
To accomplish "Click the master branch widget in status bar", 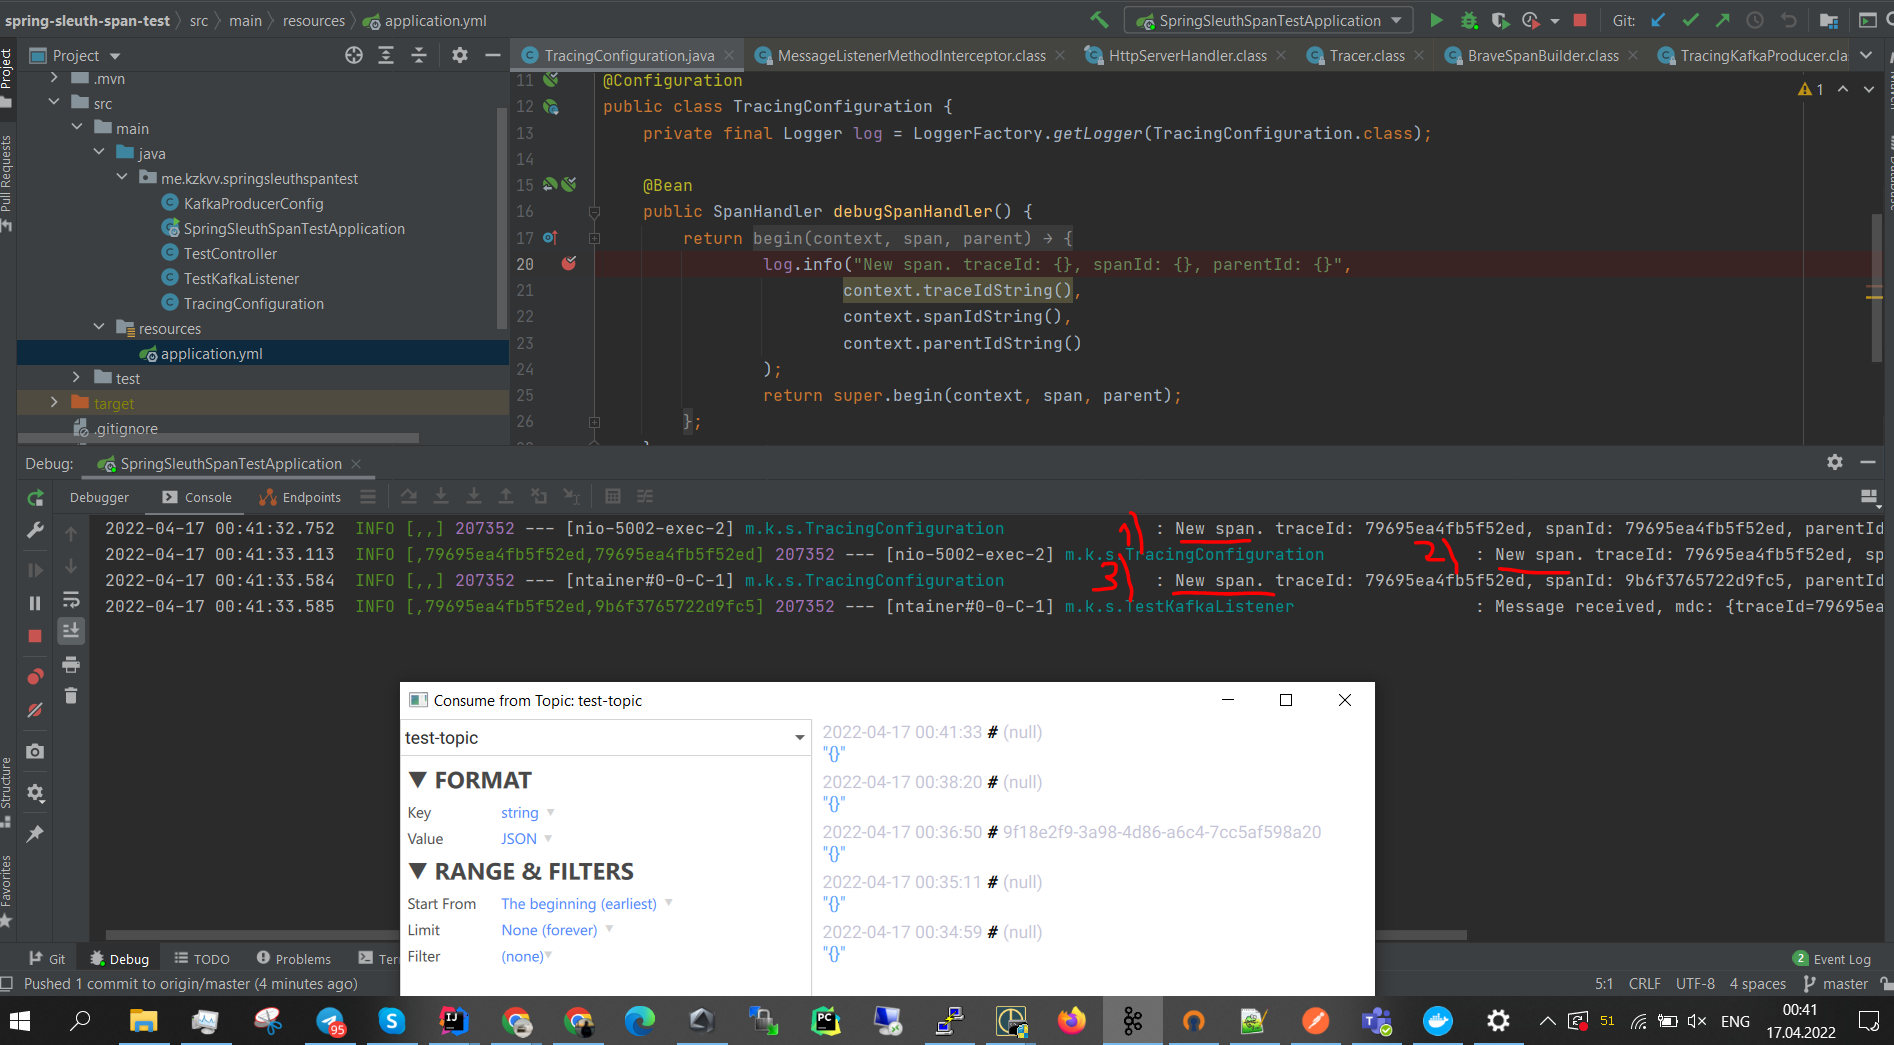I will 1836,984.
